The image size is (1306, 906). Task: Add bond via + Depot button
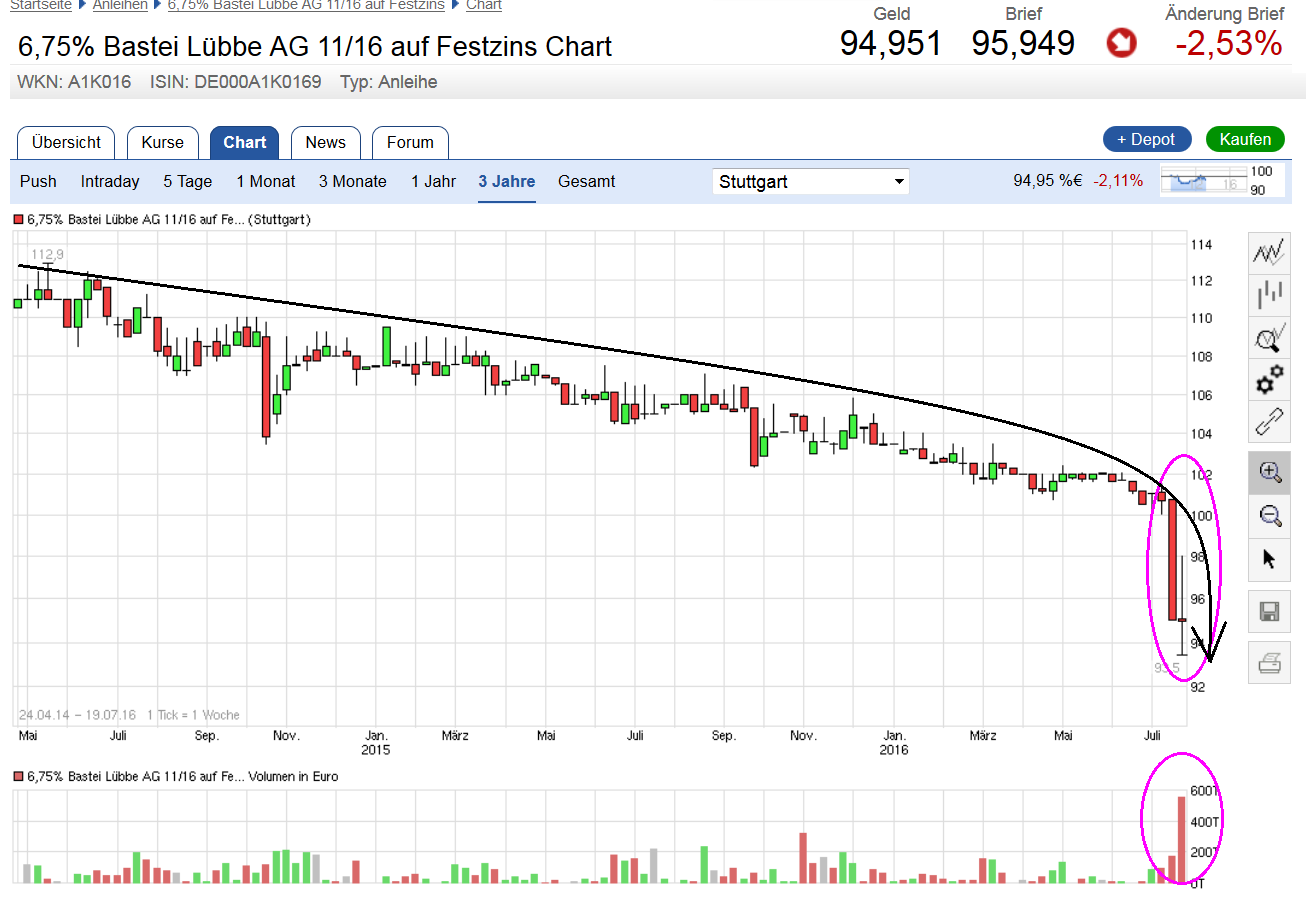pos(1146,140)
